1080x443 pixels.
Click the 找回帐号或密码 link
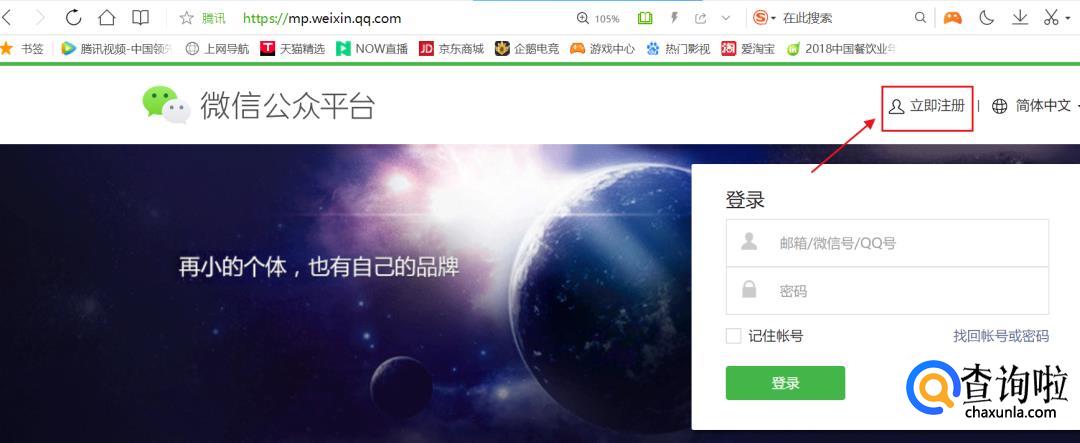1001,336
